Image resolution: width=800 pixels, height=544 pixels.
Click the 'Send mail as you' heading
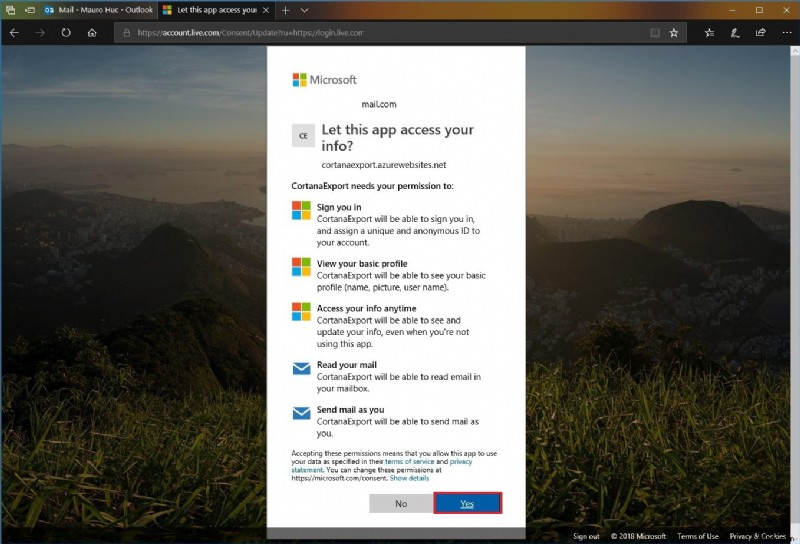pyautogui.click(x=350, y=410)
